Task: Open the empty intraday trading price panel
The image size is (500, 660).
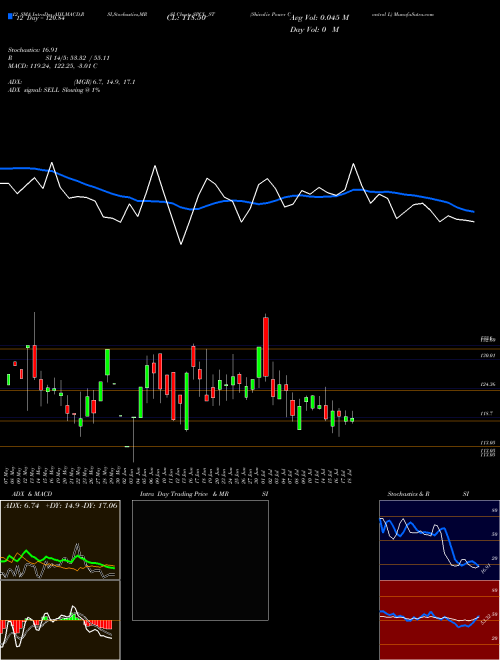Action: (x=200, y=560)
